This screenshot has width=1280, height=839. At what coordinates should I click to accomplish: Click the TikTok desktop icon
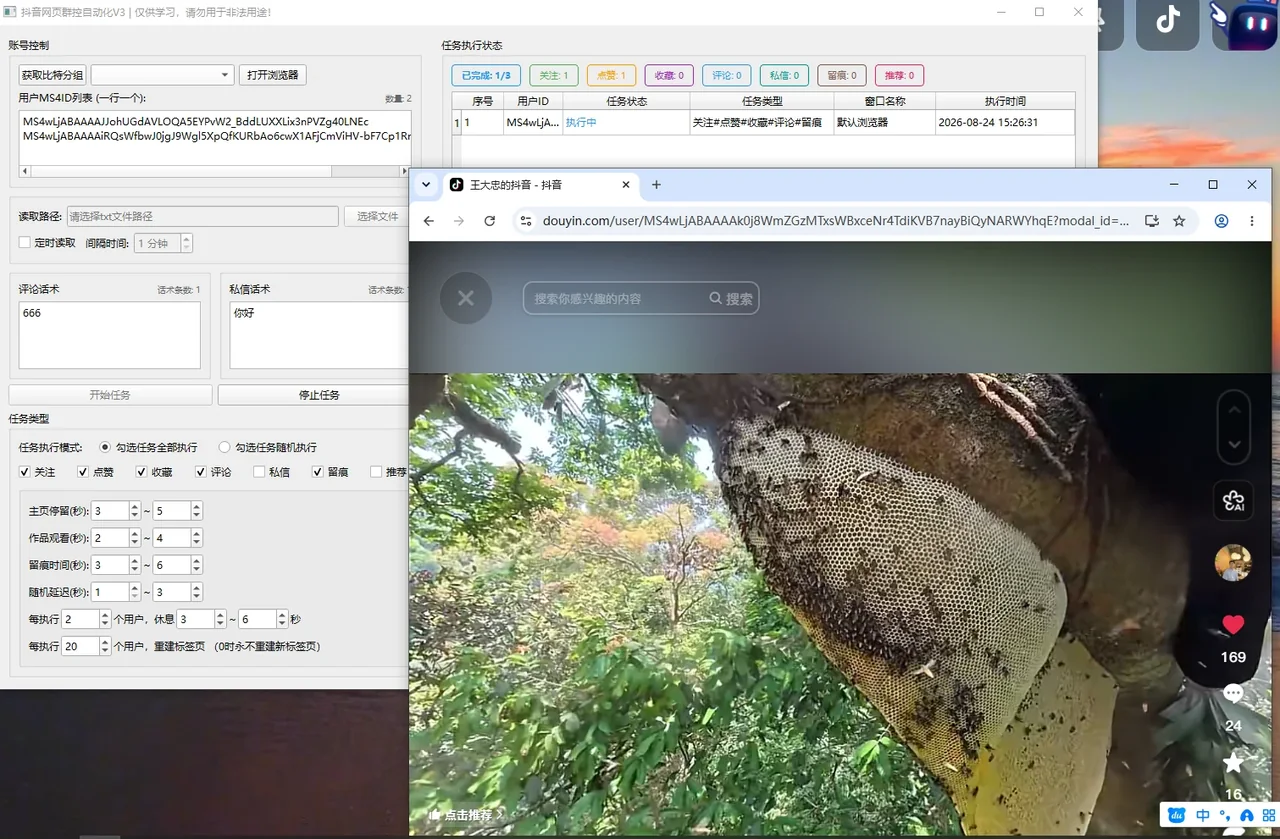coord(1168,21)
